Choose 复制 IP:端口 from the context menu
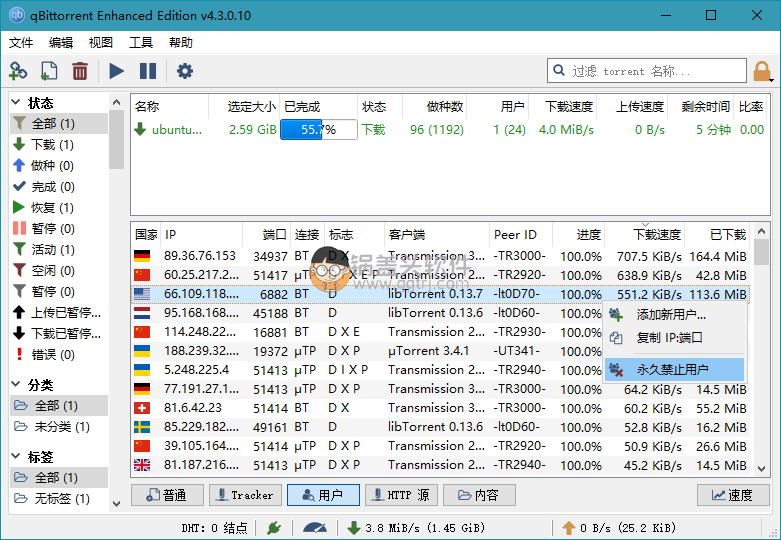This screenshot has height=540, width=781. pos(674,337)
